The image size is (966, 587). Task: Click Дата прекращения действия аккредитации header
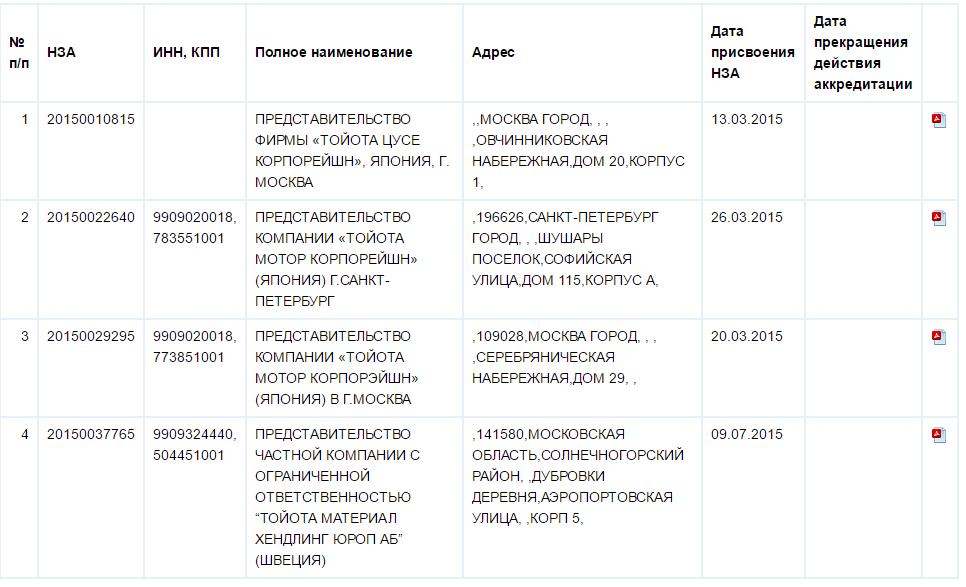point(862,52)
